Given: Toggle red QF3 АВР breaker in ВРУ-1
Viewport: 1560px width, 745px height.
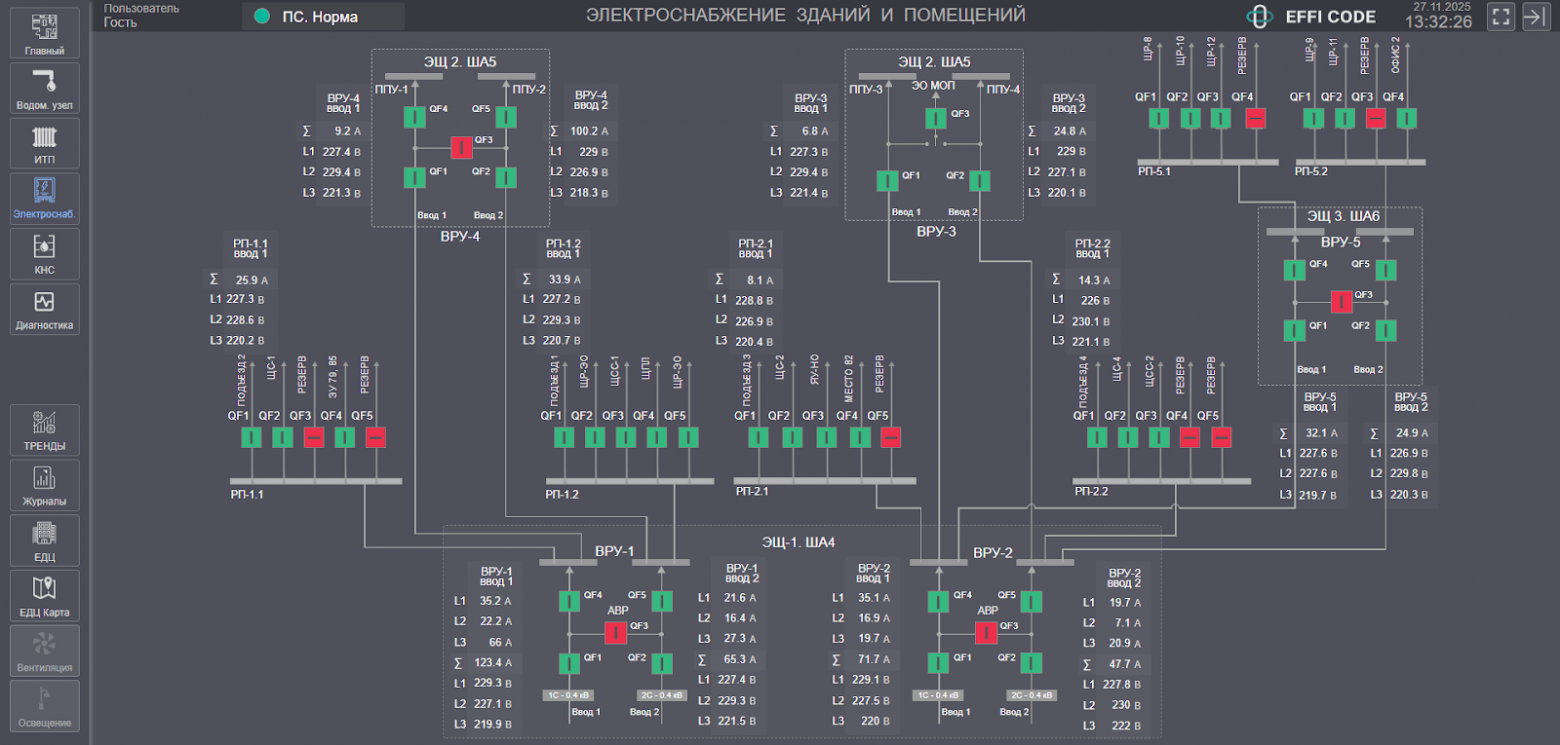Looking at the screenshot, I should [615, 633].
